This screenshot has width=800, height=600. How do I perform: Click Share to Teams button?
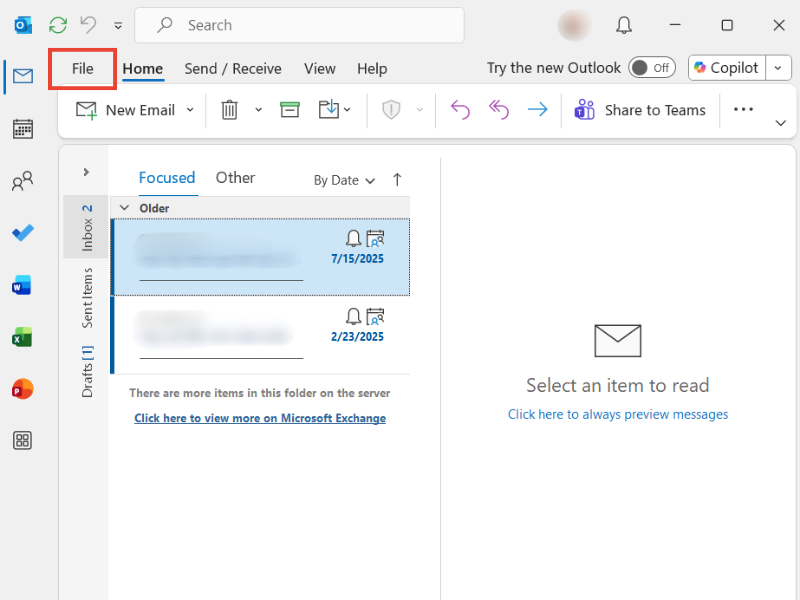640,110
